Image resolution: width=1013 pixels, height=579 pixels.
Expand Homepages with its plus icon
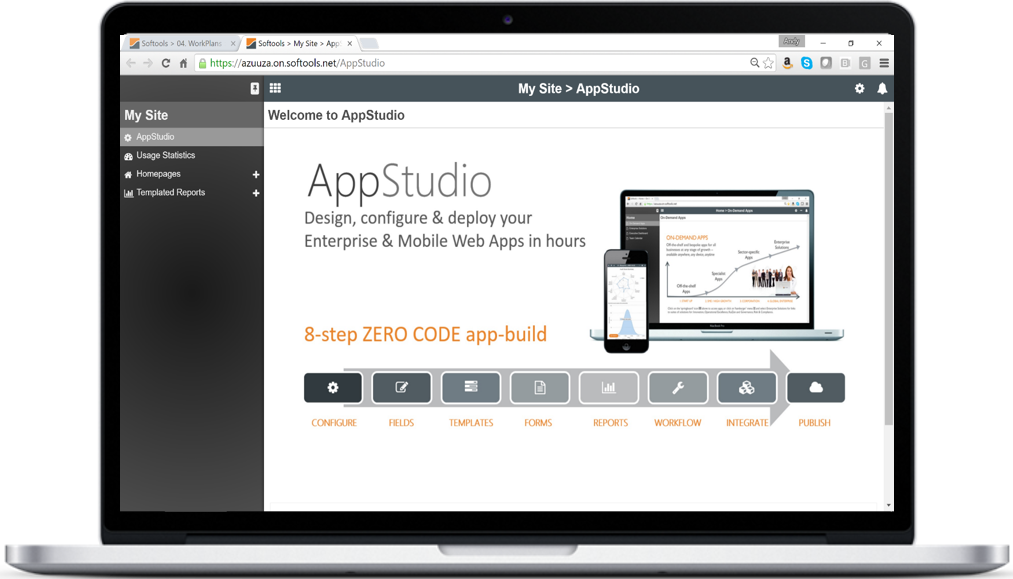coord(256,174)
